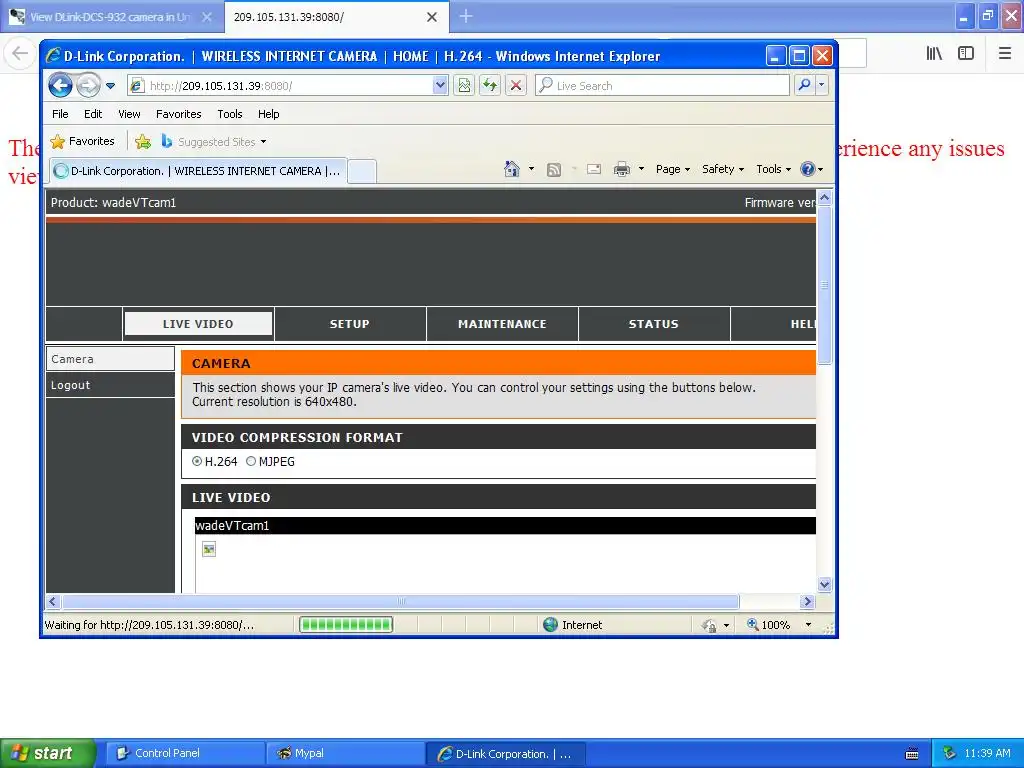Viewport: 1024px width, 768px height.
Task: Close the 209.105.131.39:8080 outer browser tab
Action: coord(432,17)
